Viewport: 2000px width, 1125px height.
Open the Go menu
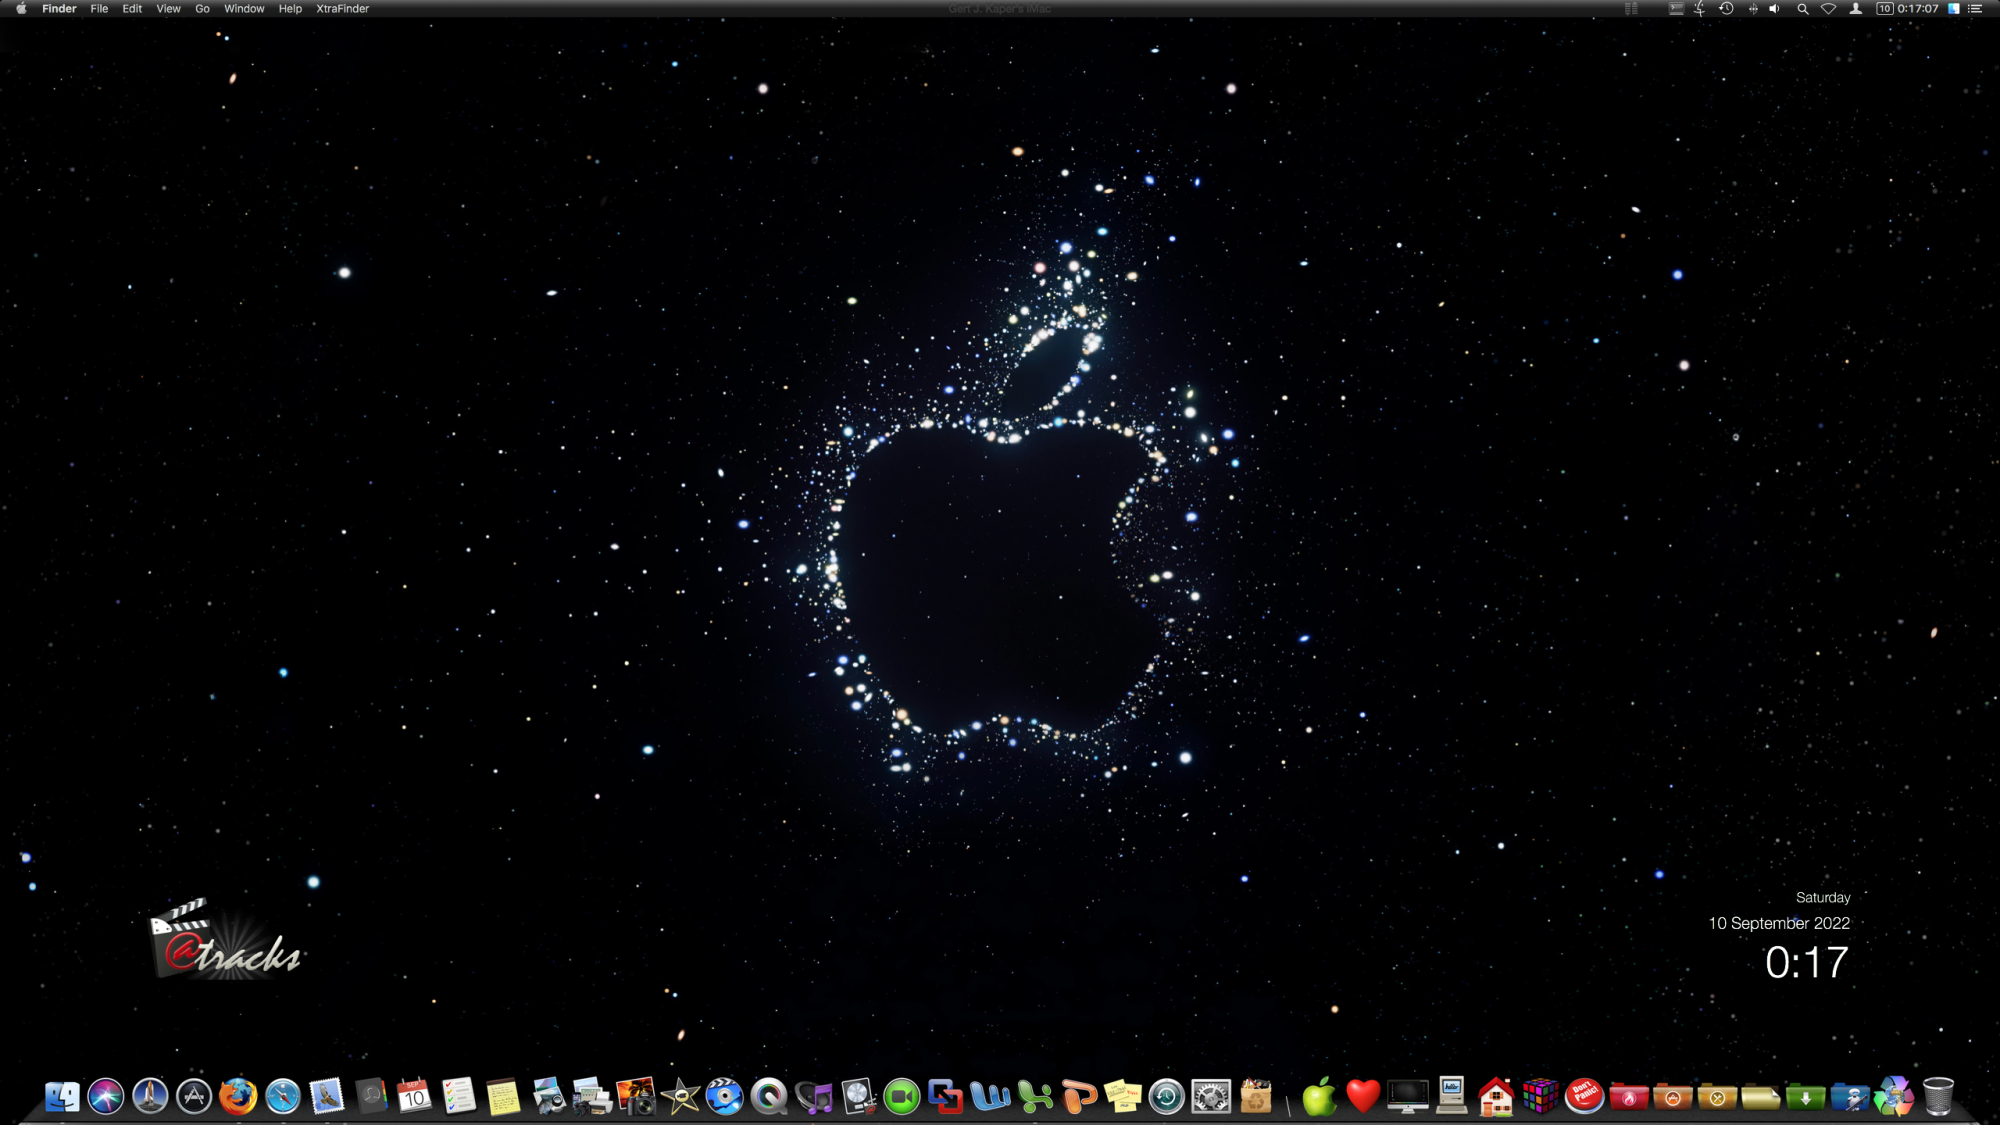click(202, 9)
